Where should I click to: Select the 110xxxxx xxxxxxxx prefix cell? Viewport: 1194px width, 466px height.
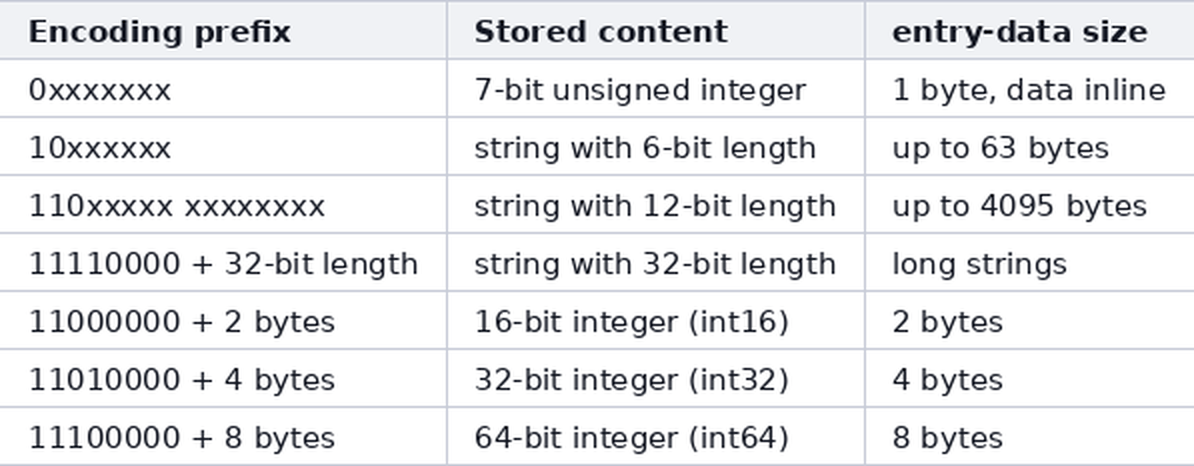(223, 205)
